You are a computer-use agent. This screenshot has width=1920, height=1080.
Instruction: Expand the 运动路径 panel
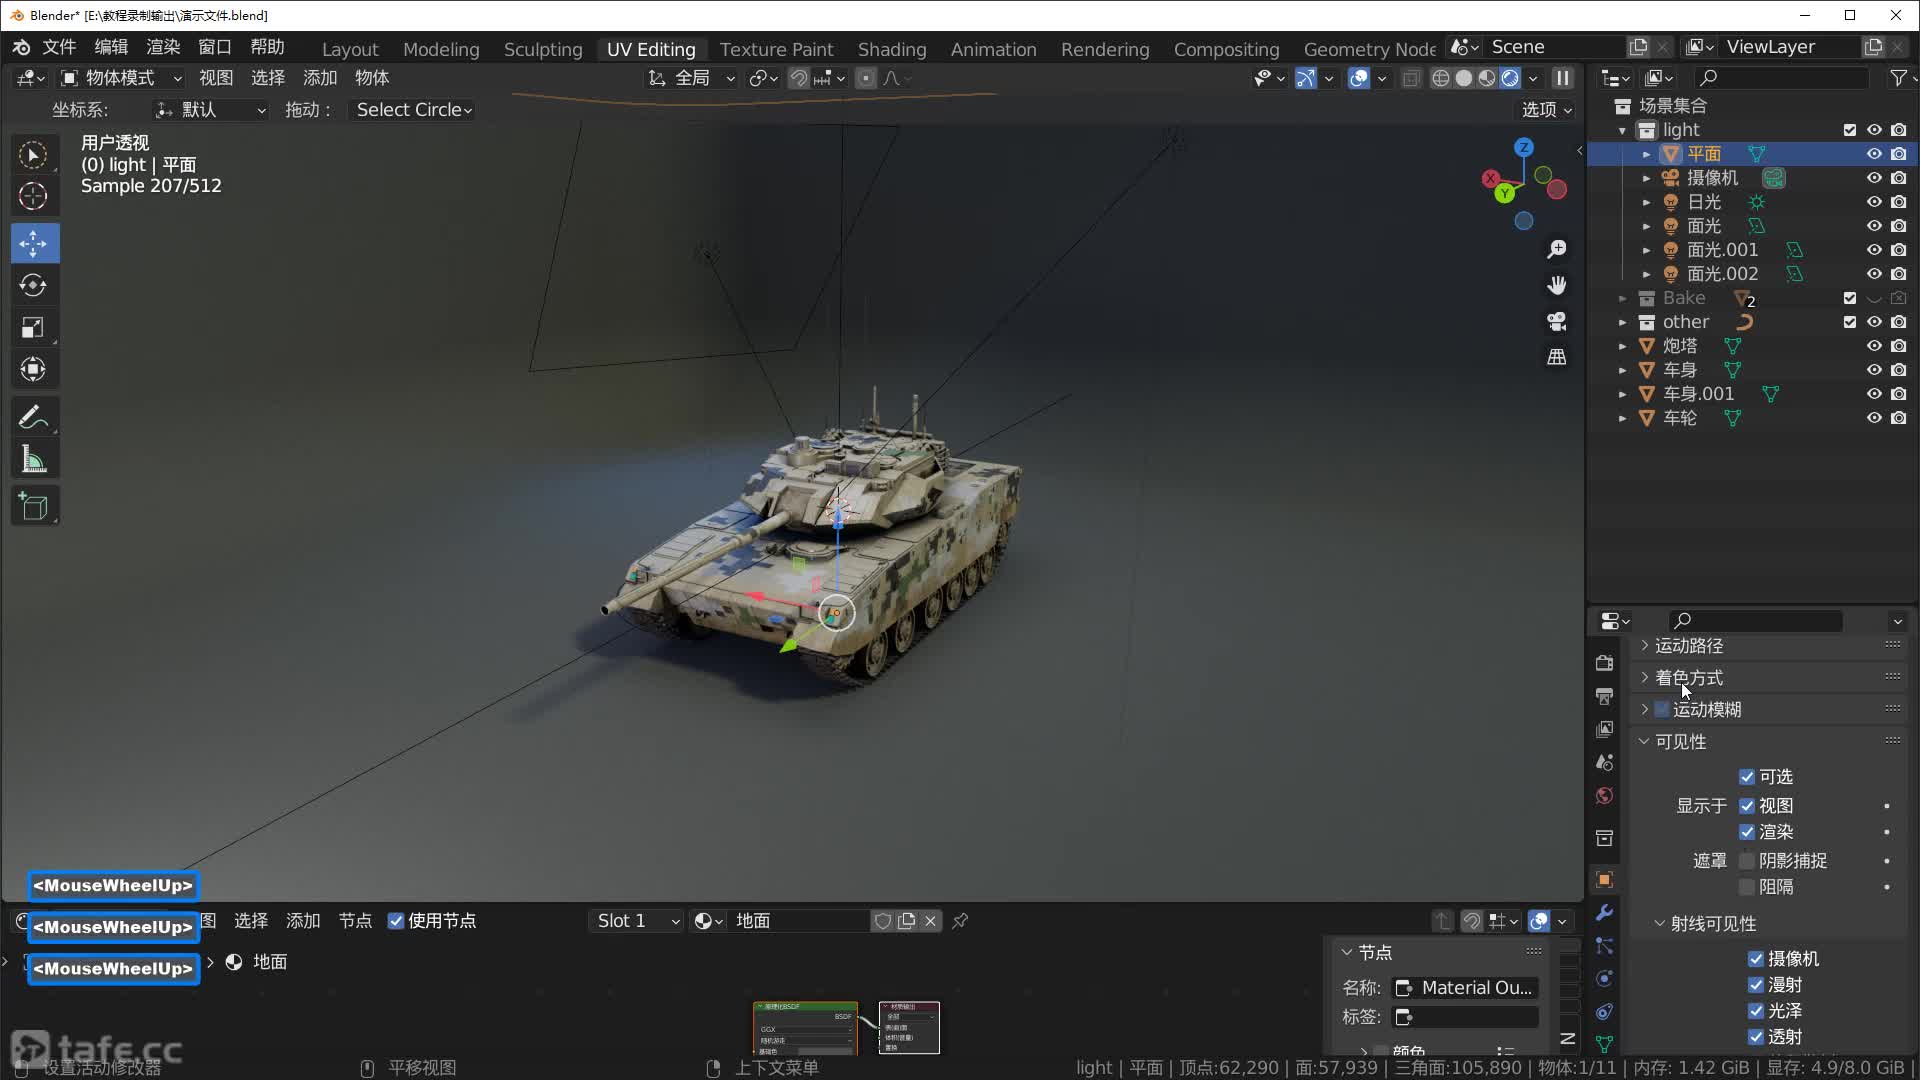(1689, 646)
